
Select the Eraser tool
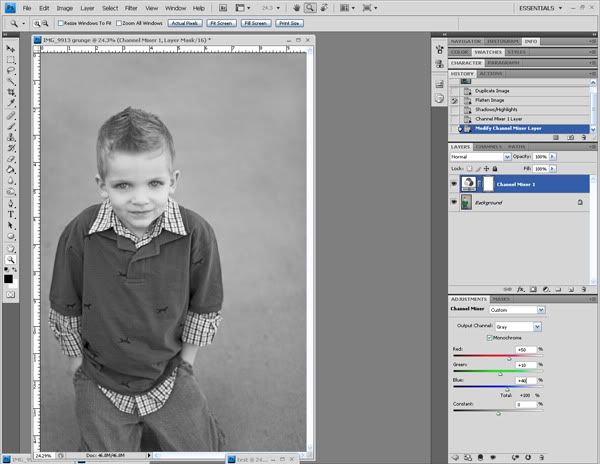(x=10, y=159)
